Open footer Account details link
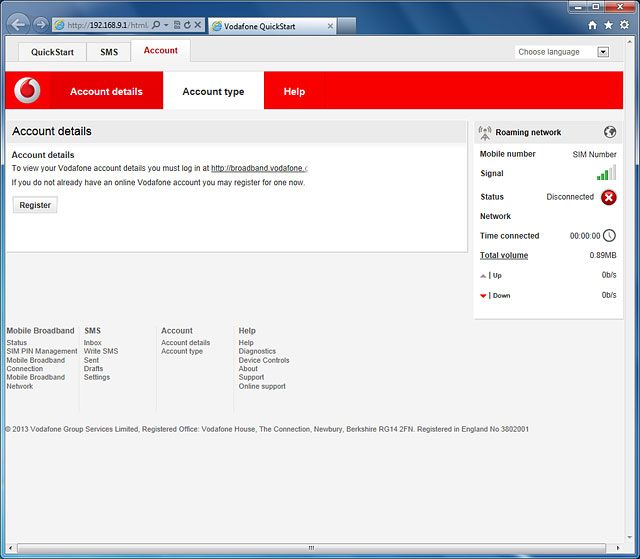Screen dimensions: 640x559 (x=186, y=343)
